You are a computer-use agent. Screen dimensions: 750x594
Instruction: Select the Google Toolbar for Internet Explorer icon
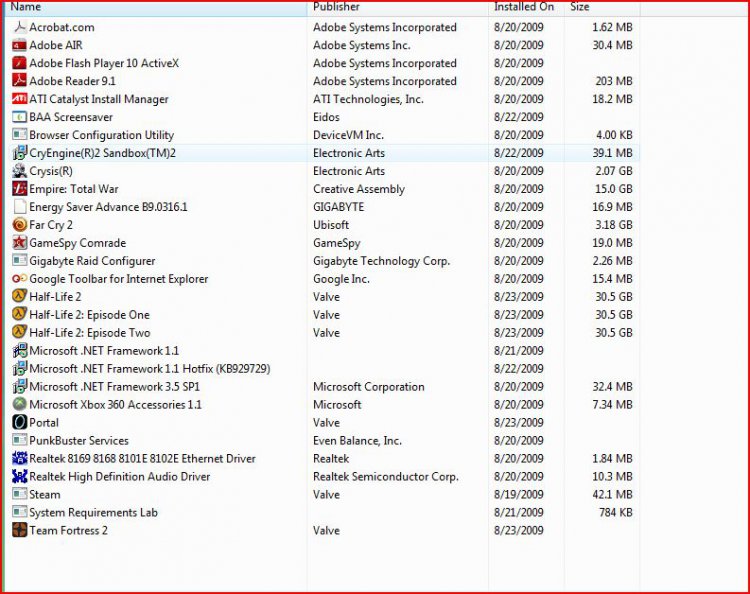coord(20,279)
